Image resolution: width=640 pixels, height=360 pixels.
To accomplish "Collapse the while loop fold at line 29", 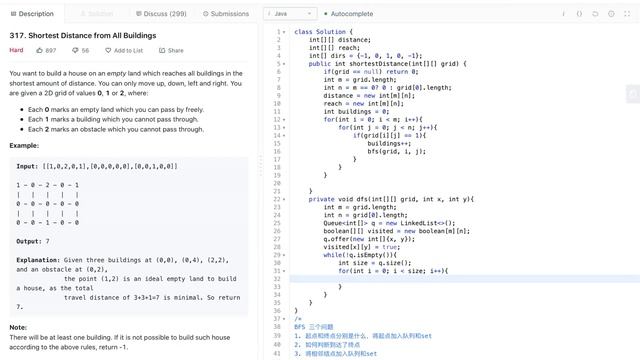I will (284, 255).
